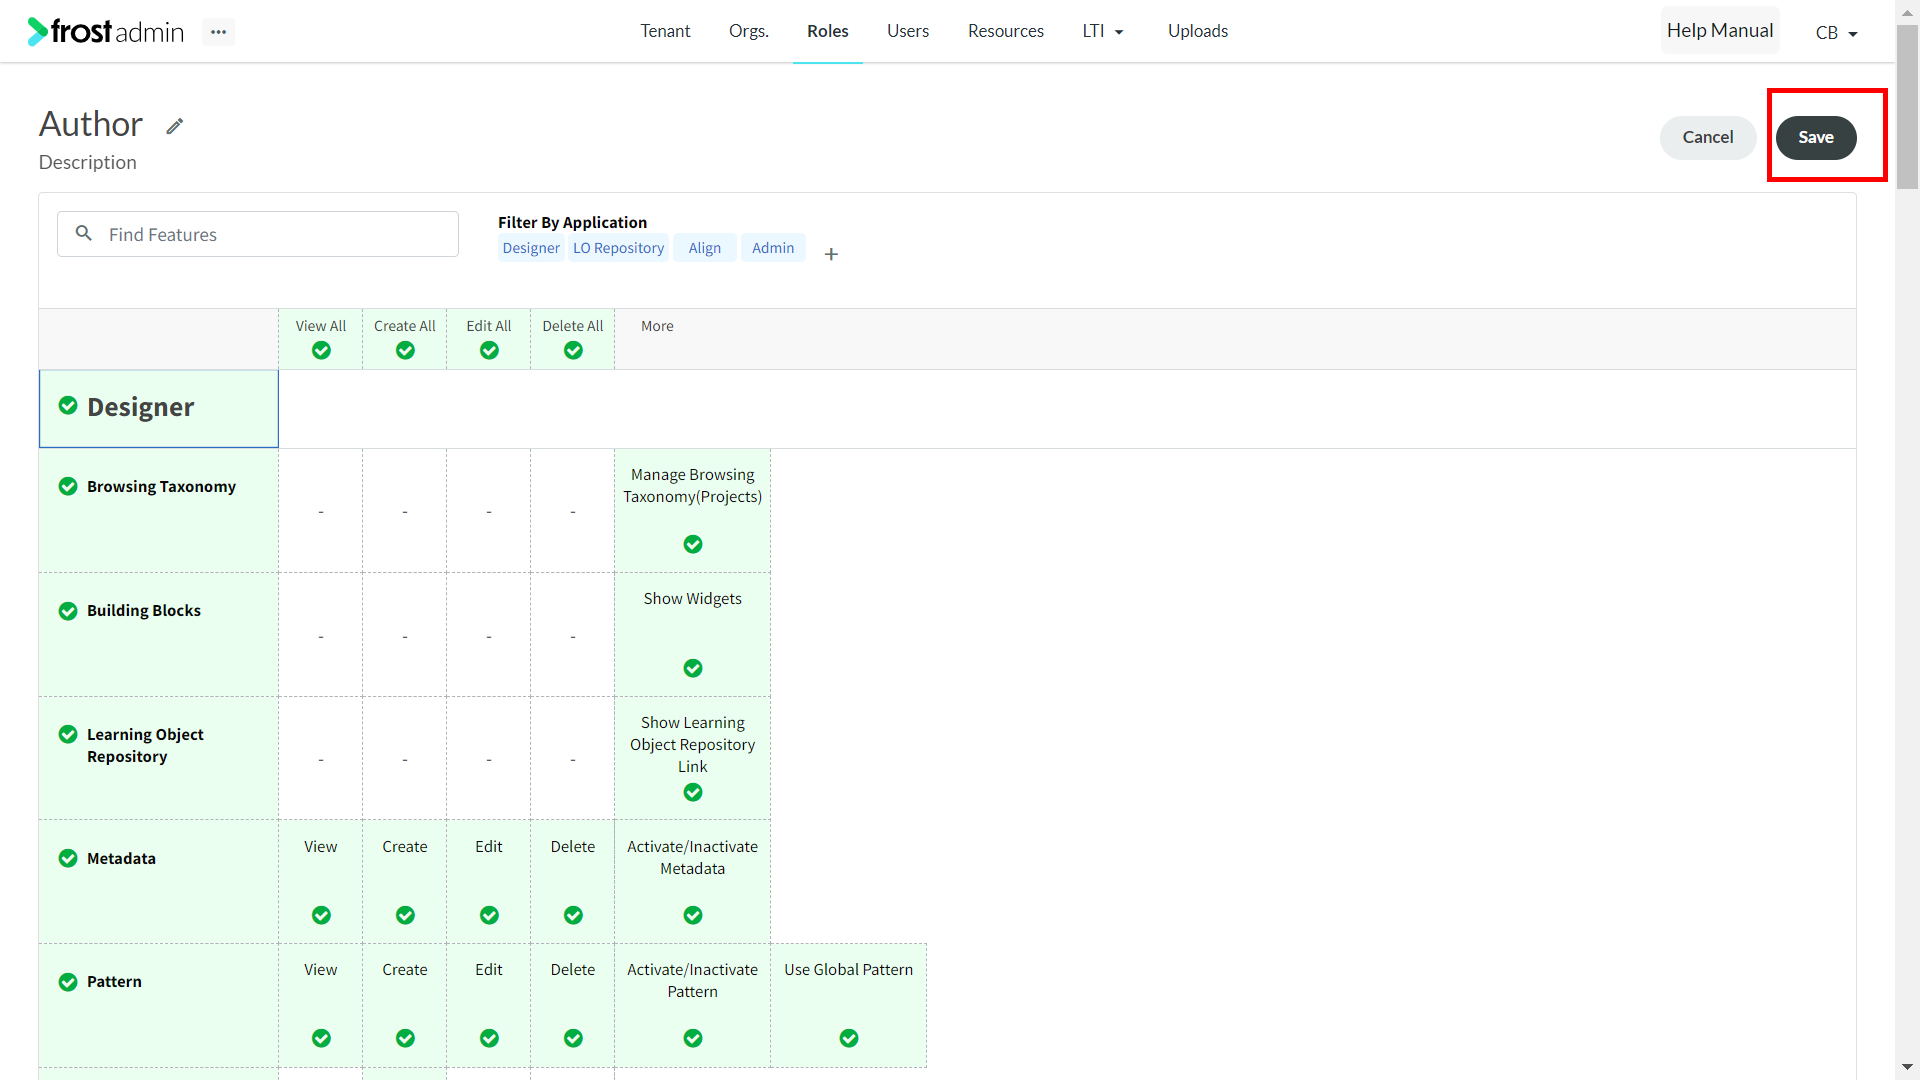Toggle Building Blocks row check icon
Viewport: 1920px width, 1080px height.
[x=68, y=611]
